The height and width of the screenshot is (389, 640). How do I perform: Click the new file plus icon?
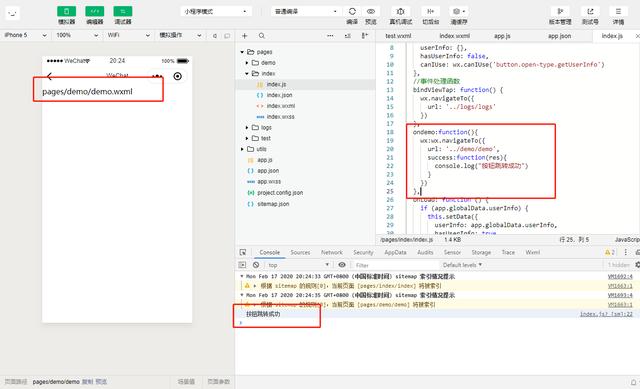(x=244, y=36)
